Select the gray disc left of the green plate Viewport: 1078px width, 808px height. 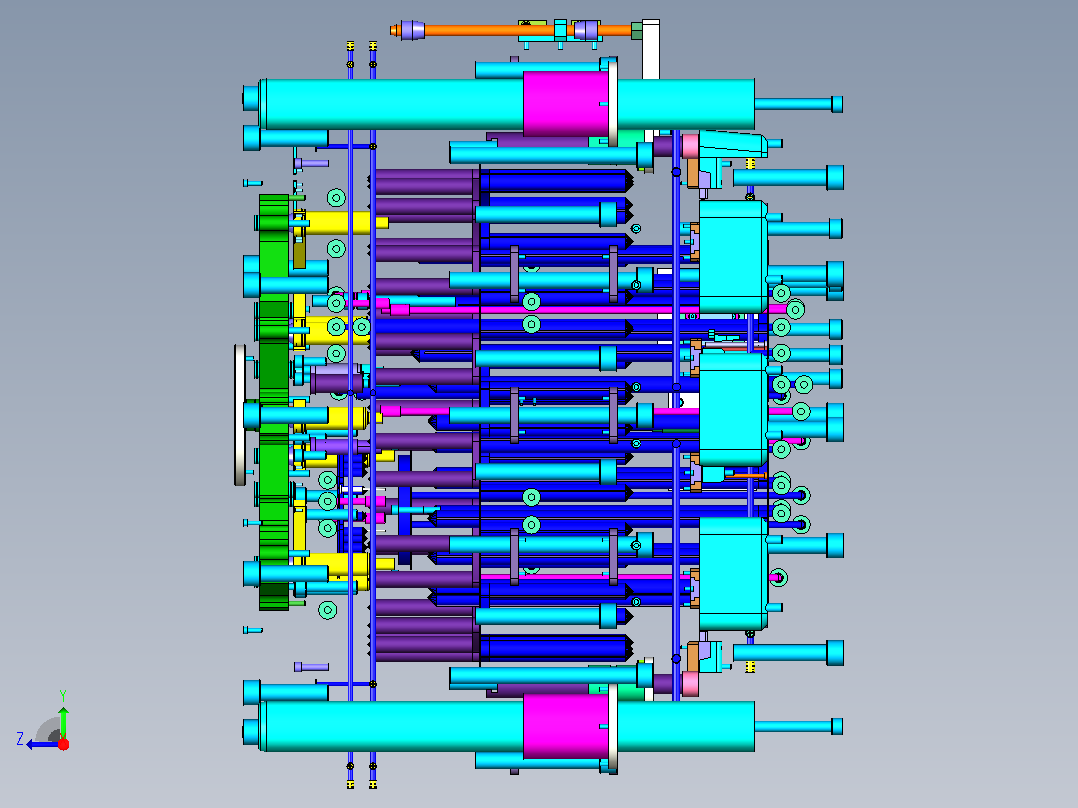coord(240,415)
